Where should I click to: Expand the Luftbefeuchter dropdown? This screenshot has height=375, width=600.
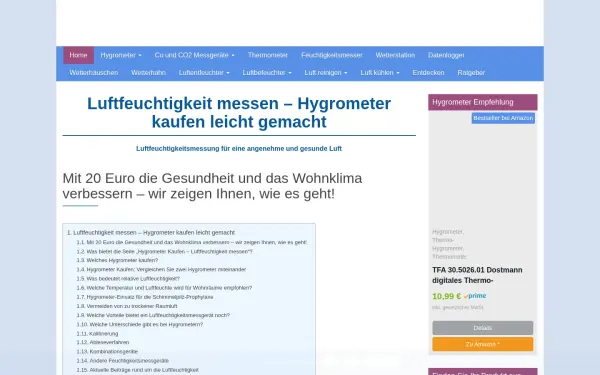point(267,72)
